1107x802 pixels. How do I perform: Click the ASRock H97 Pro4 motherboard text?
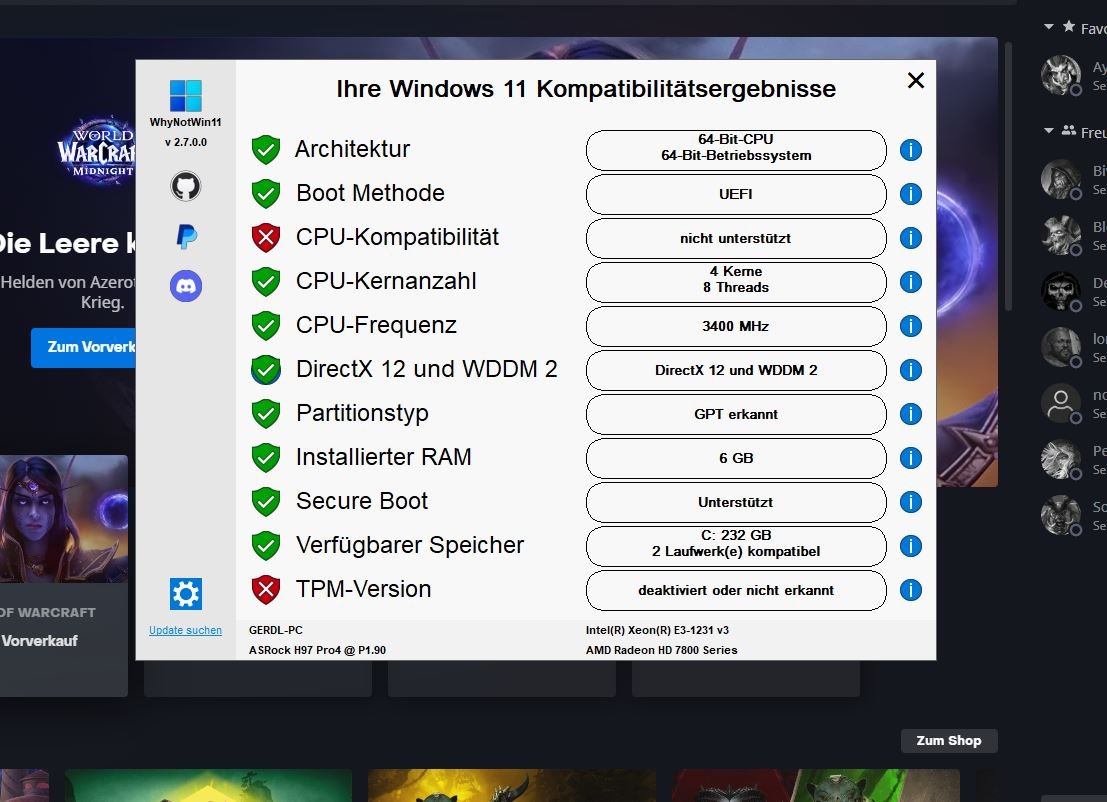click(317, 650)
